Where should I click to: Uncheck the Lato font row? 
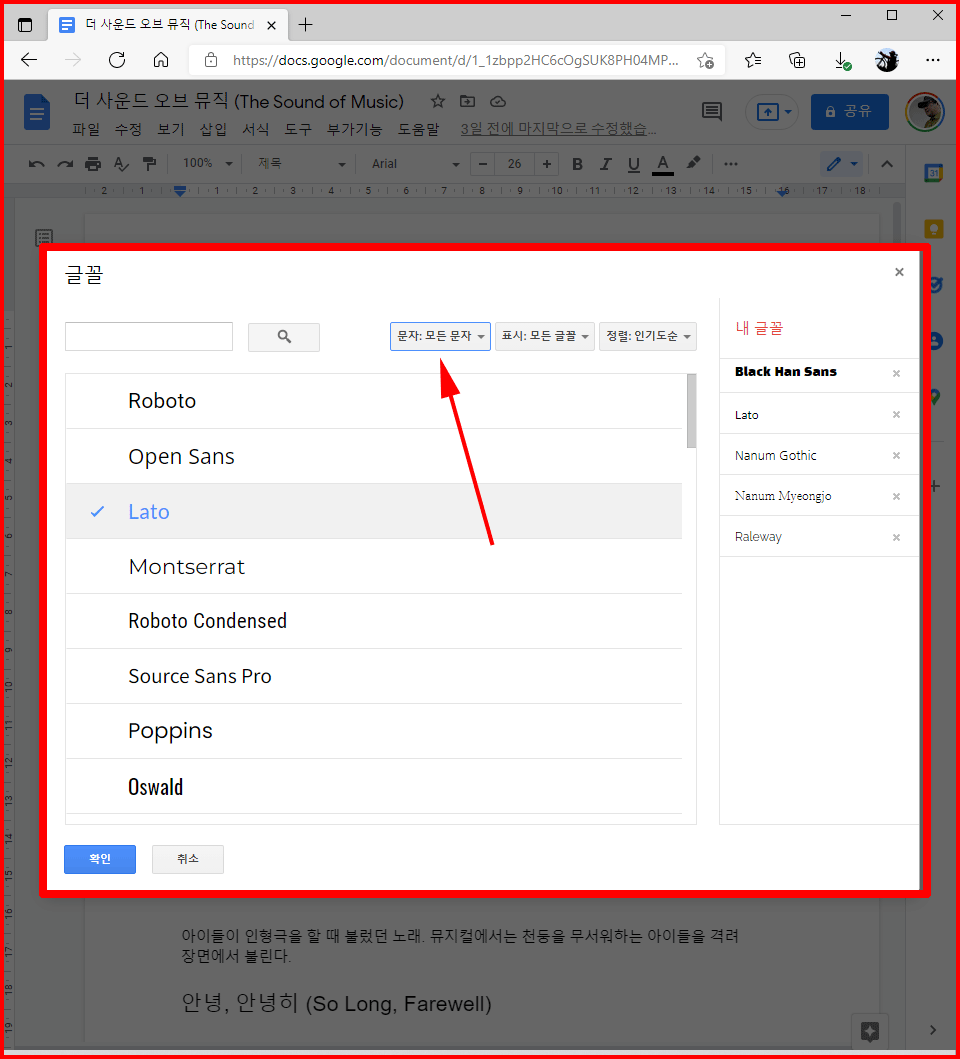click(374, 511)
